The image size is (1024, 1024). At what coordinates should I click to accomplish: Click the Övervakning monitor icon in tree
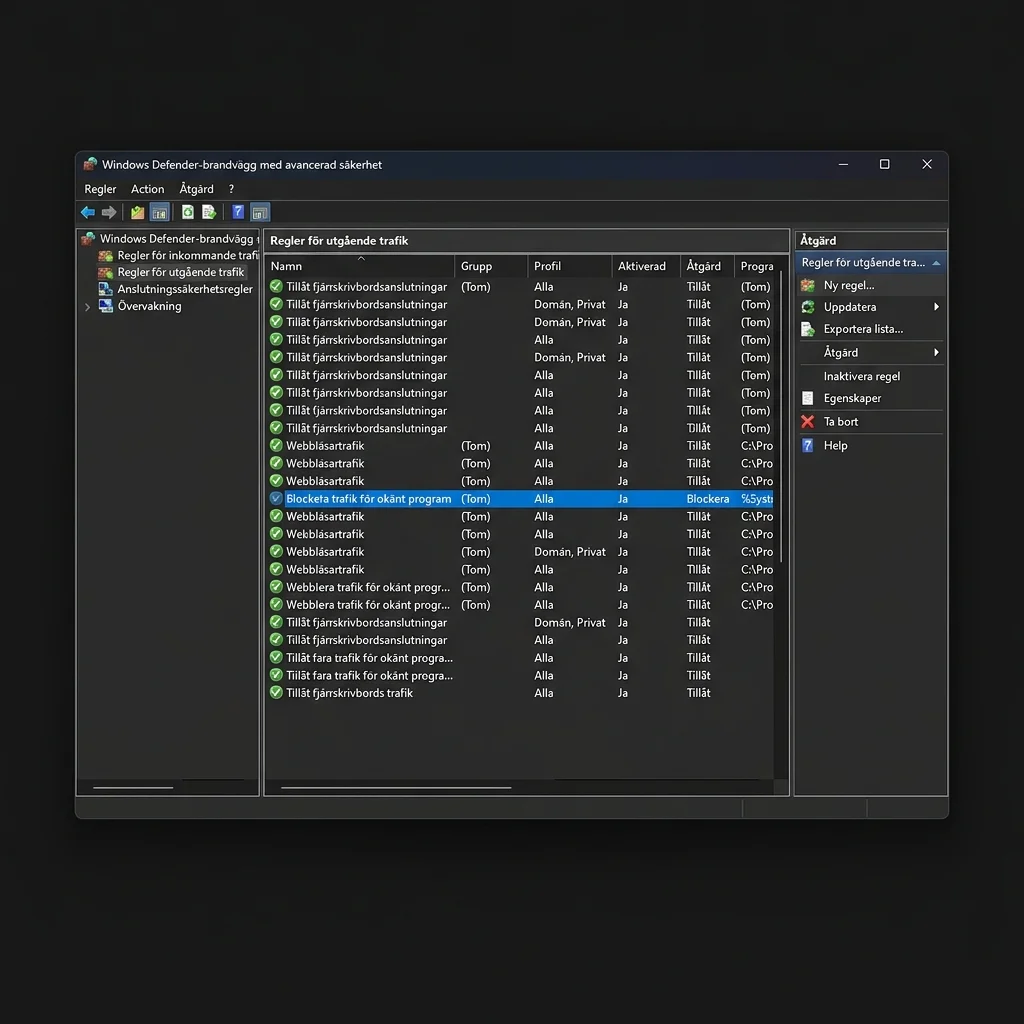[x=106, y=306]
